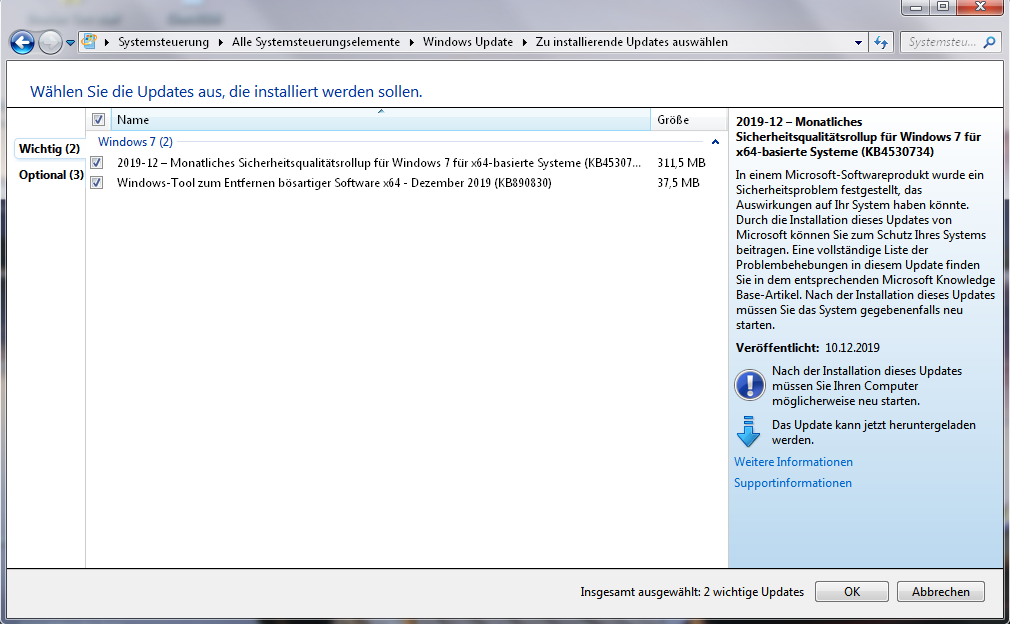Toggle the select-all checkbox in header
Viewport: 1010px width, 624px height.
(x=98, y=120)
